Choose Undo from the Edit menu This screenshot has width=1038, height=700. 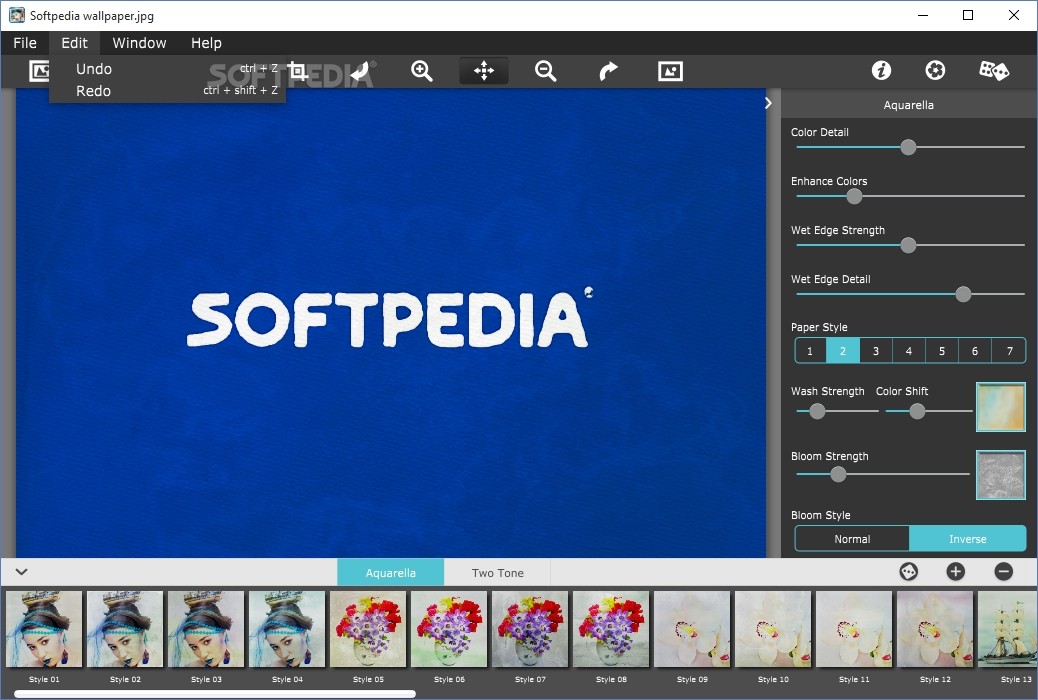click(167, 69)
